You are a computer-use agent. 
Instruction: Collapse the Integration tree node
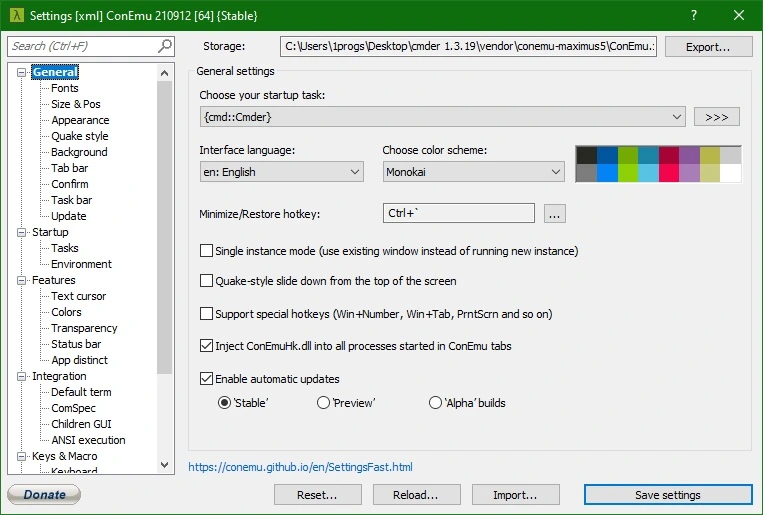coord(21,376)
